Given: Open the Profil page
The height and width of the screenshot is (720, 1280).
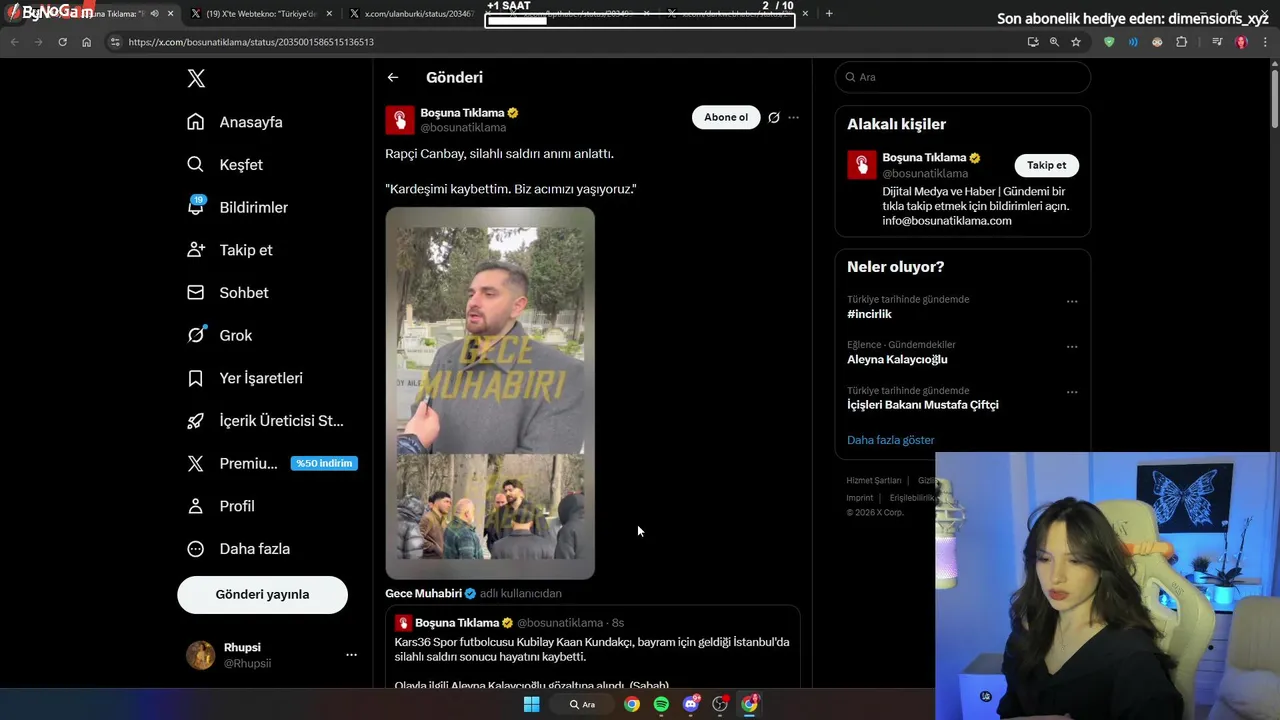Looking at the screenshot, I should point(220,506).
